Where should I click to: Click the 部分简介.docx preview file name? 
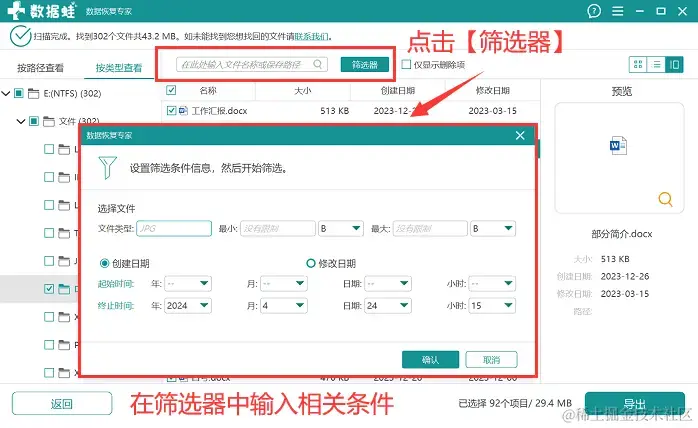(x=621, y=234)
